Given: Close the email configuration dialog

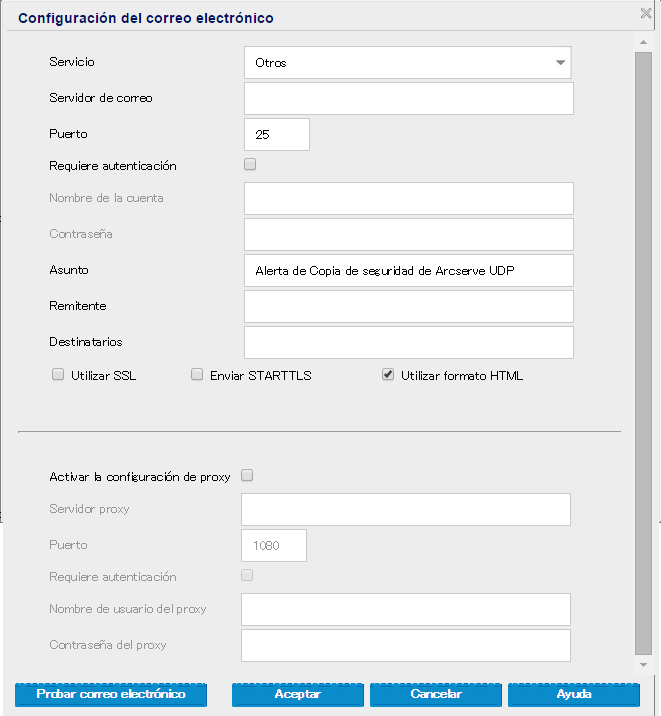Looking at the screenshot, I should [646, 13].
